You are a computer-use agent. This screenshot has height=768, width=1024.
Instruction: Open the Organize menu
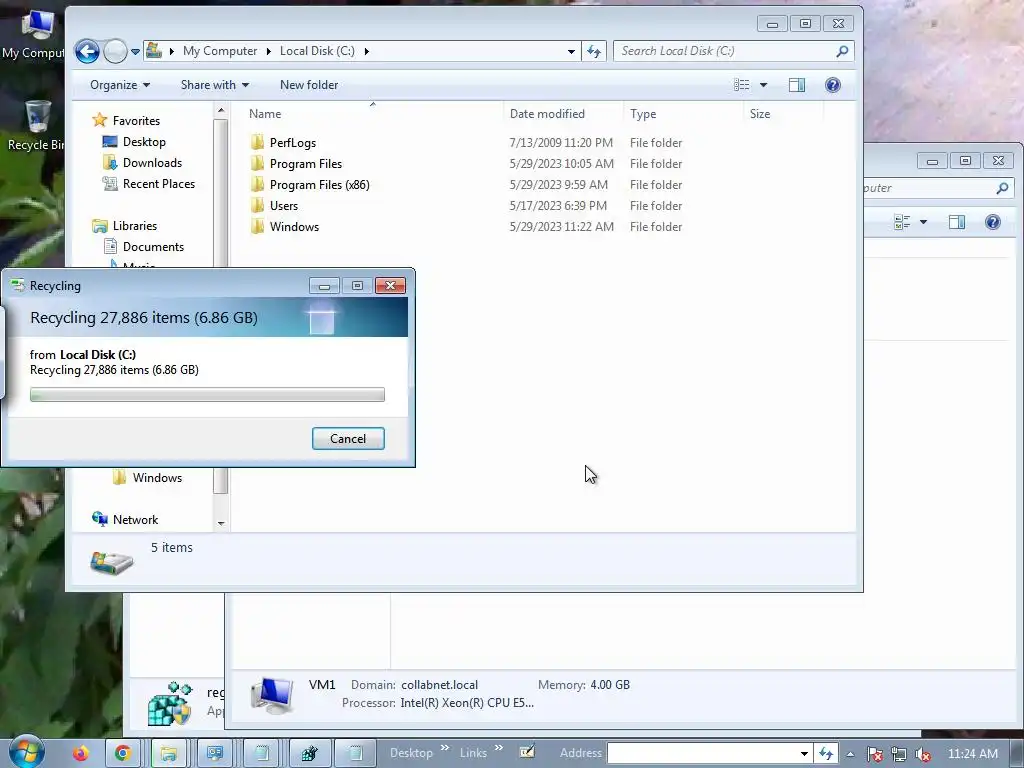(120, 85)
